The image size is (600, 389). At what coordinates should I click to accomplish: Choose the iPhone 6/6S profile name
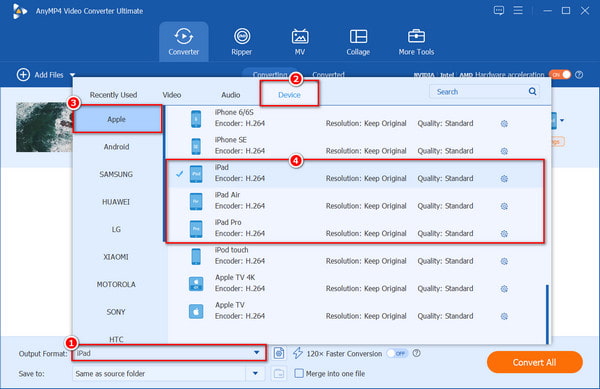coord(234,112)
